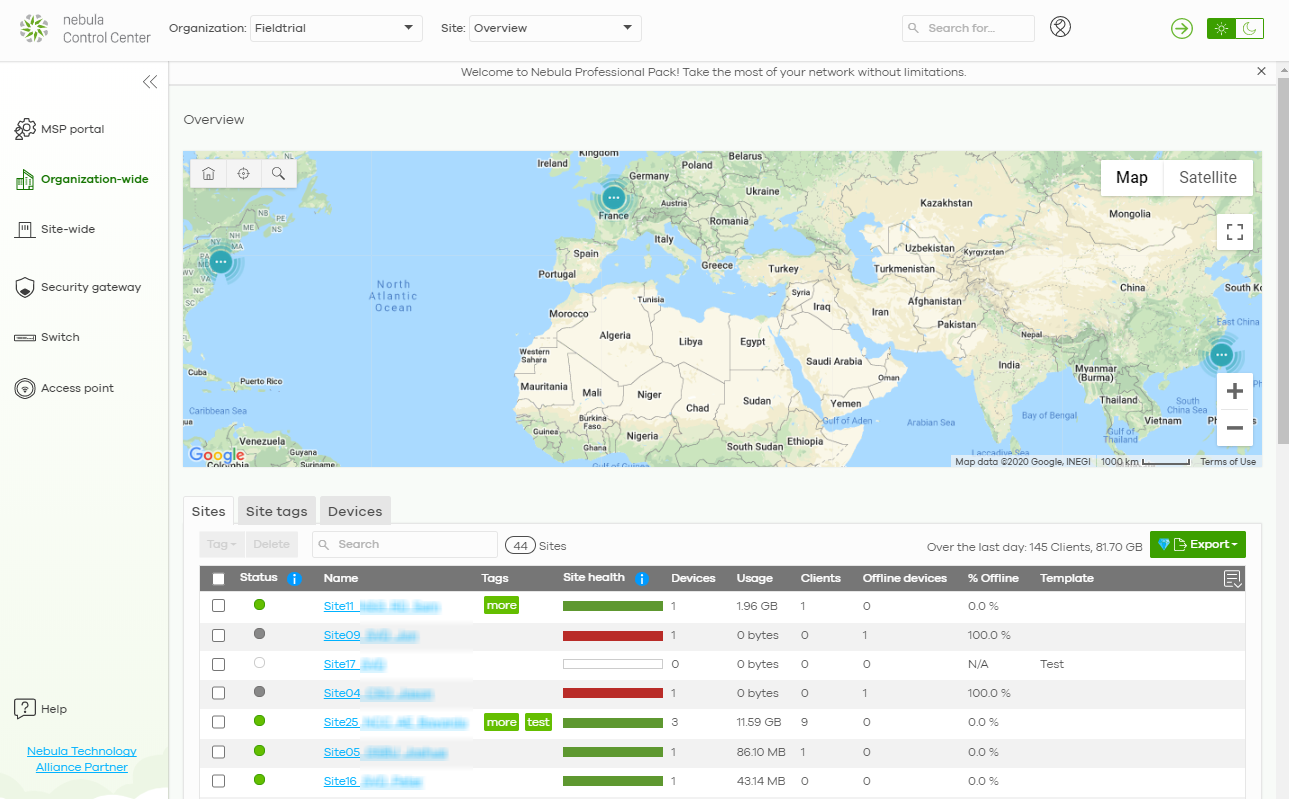Switch to light theme mode
Viewport: 1289px width, 799px height.
point(1221,29)
